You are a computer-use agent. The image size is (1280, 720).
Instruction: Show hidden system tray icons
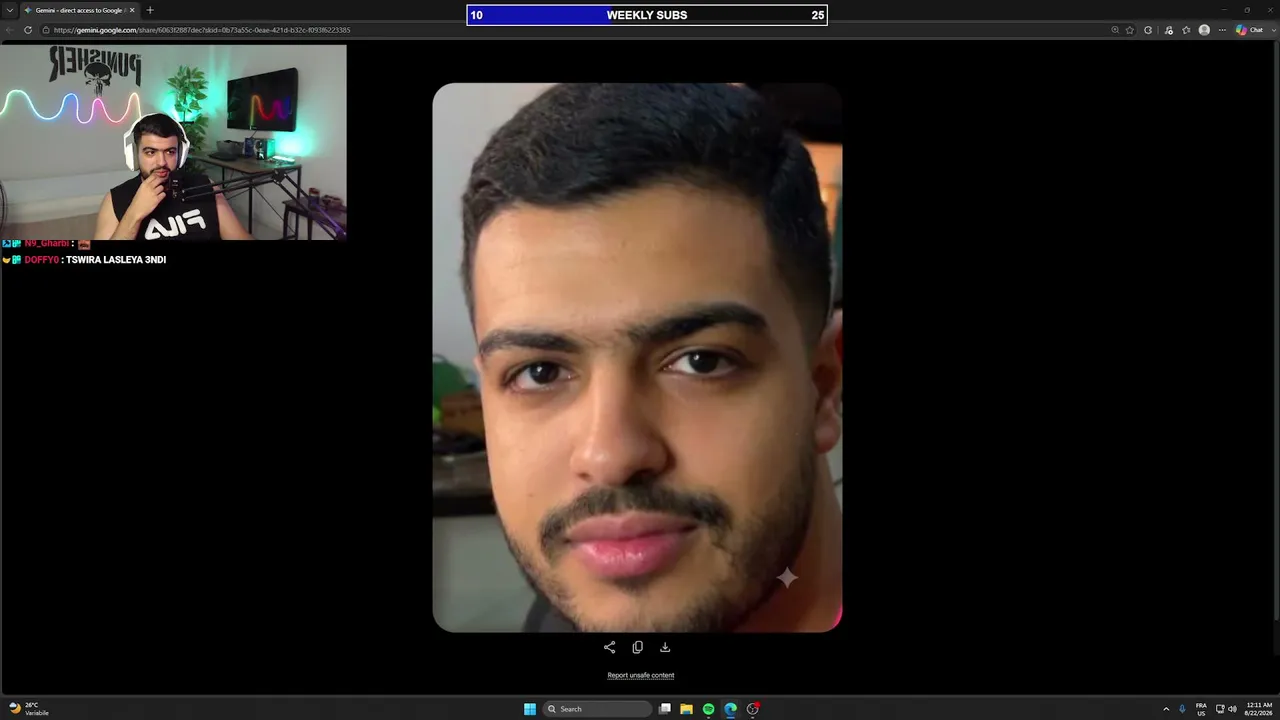coord(1166,709)
